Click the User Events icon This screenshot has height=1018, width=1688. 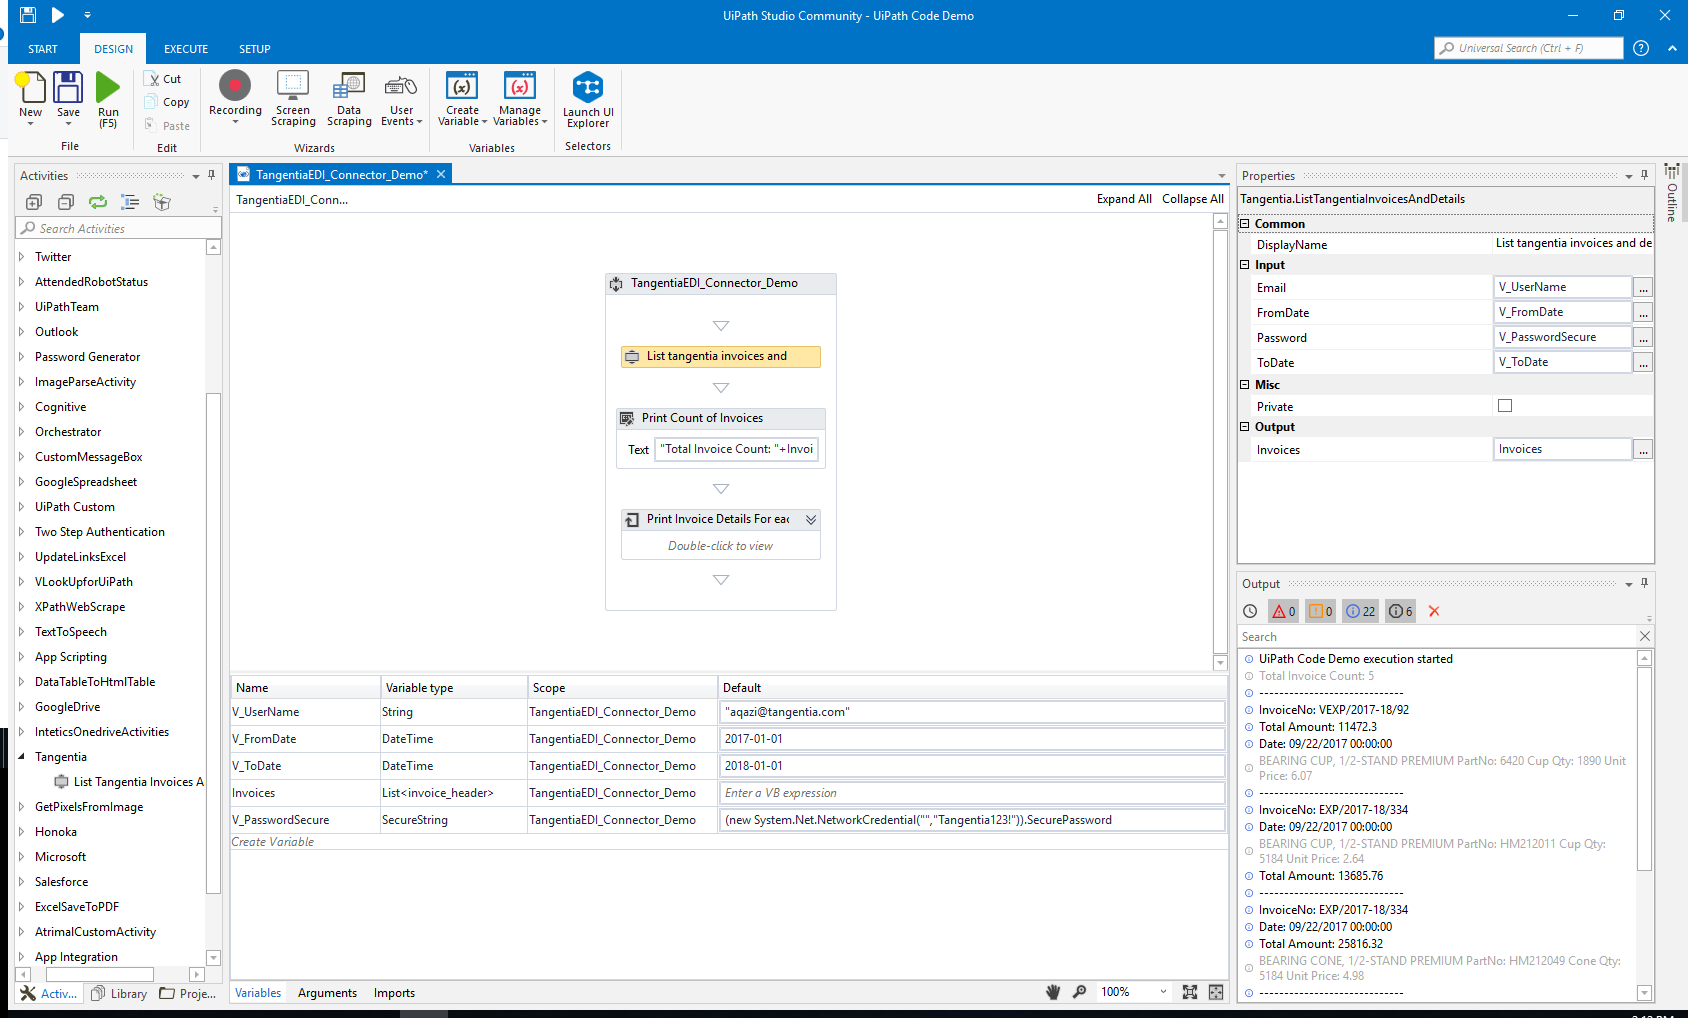[401, 86]
